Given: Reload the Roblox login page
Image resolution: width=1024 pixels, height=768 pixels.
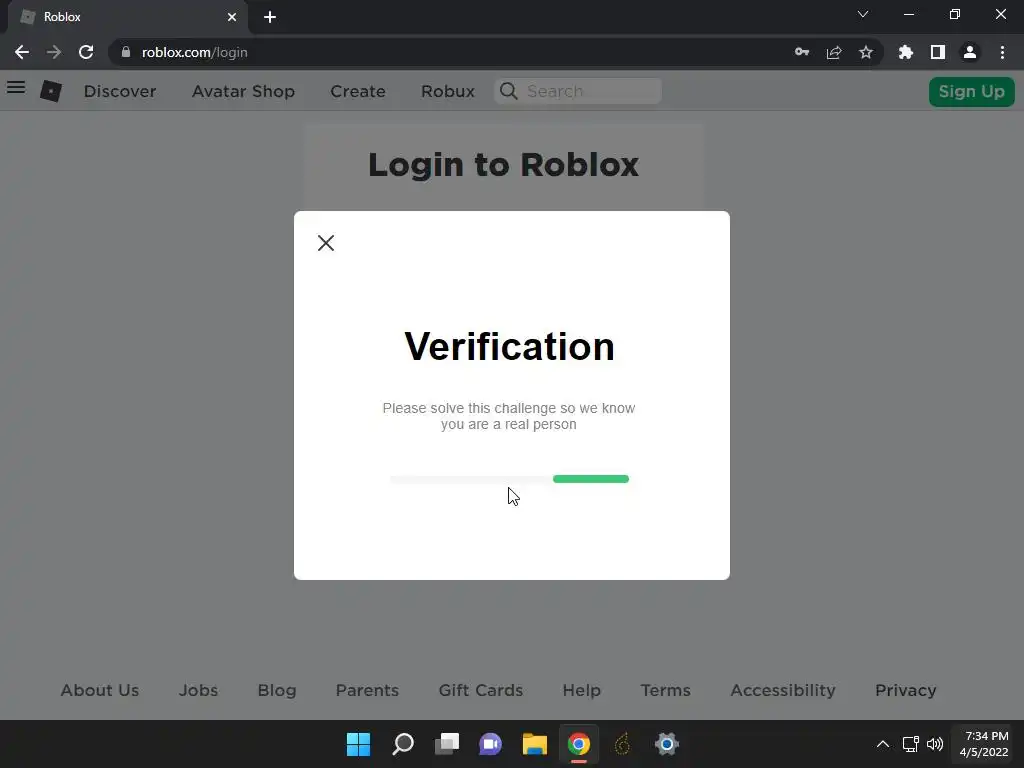Looking at the screenshot, I should [86, 52].
